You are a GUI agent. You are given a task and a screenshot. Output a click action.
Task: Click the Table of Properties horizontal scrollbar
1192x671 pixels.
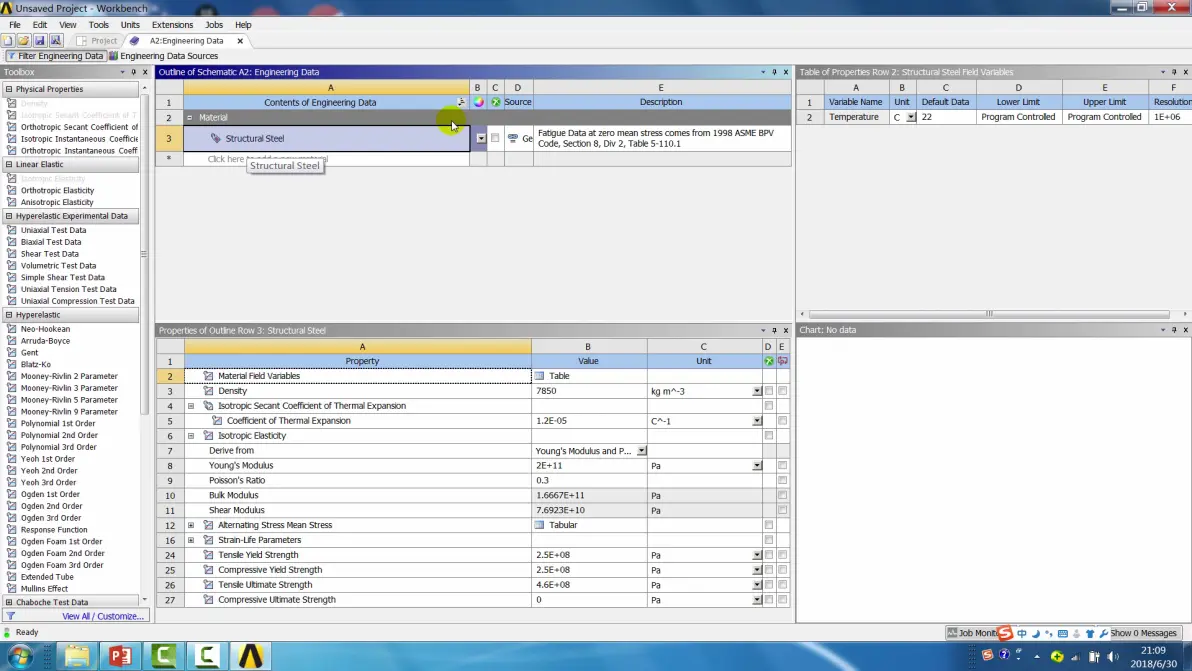[x=989, y=314]
